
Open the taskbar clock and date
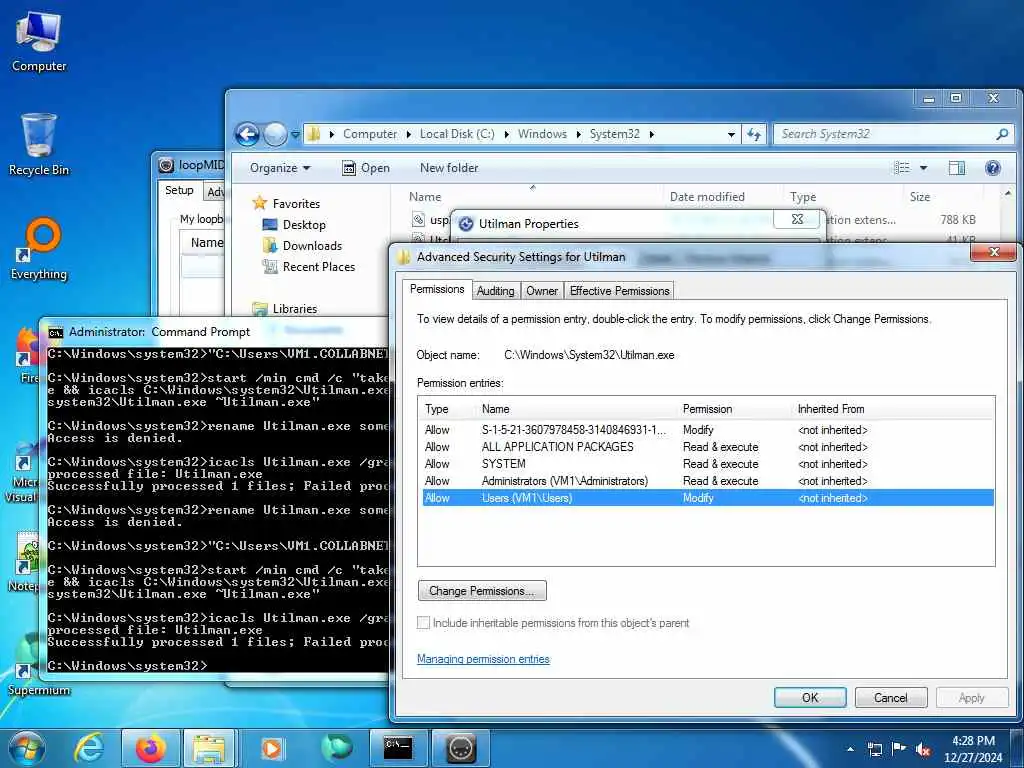(973, 749)
